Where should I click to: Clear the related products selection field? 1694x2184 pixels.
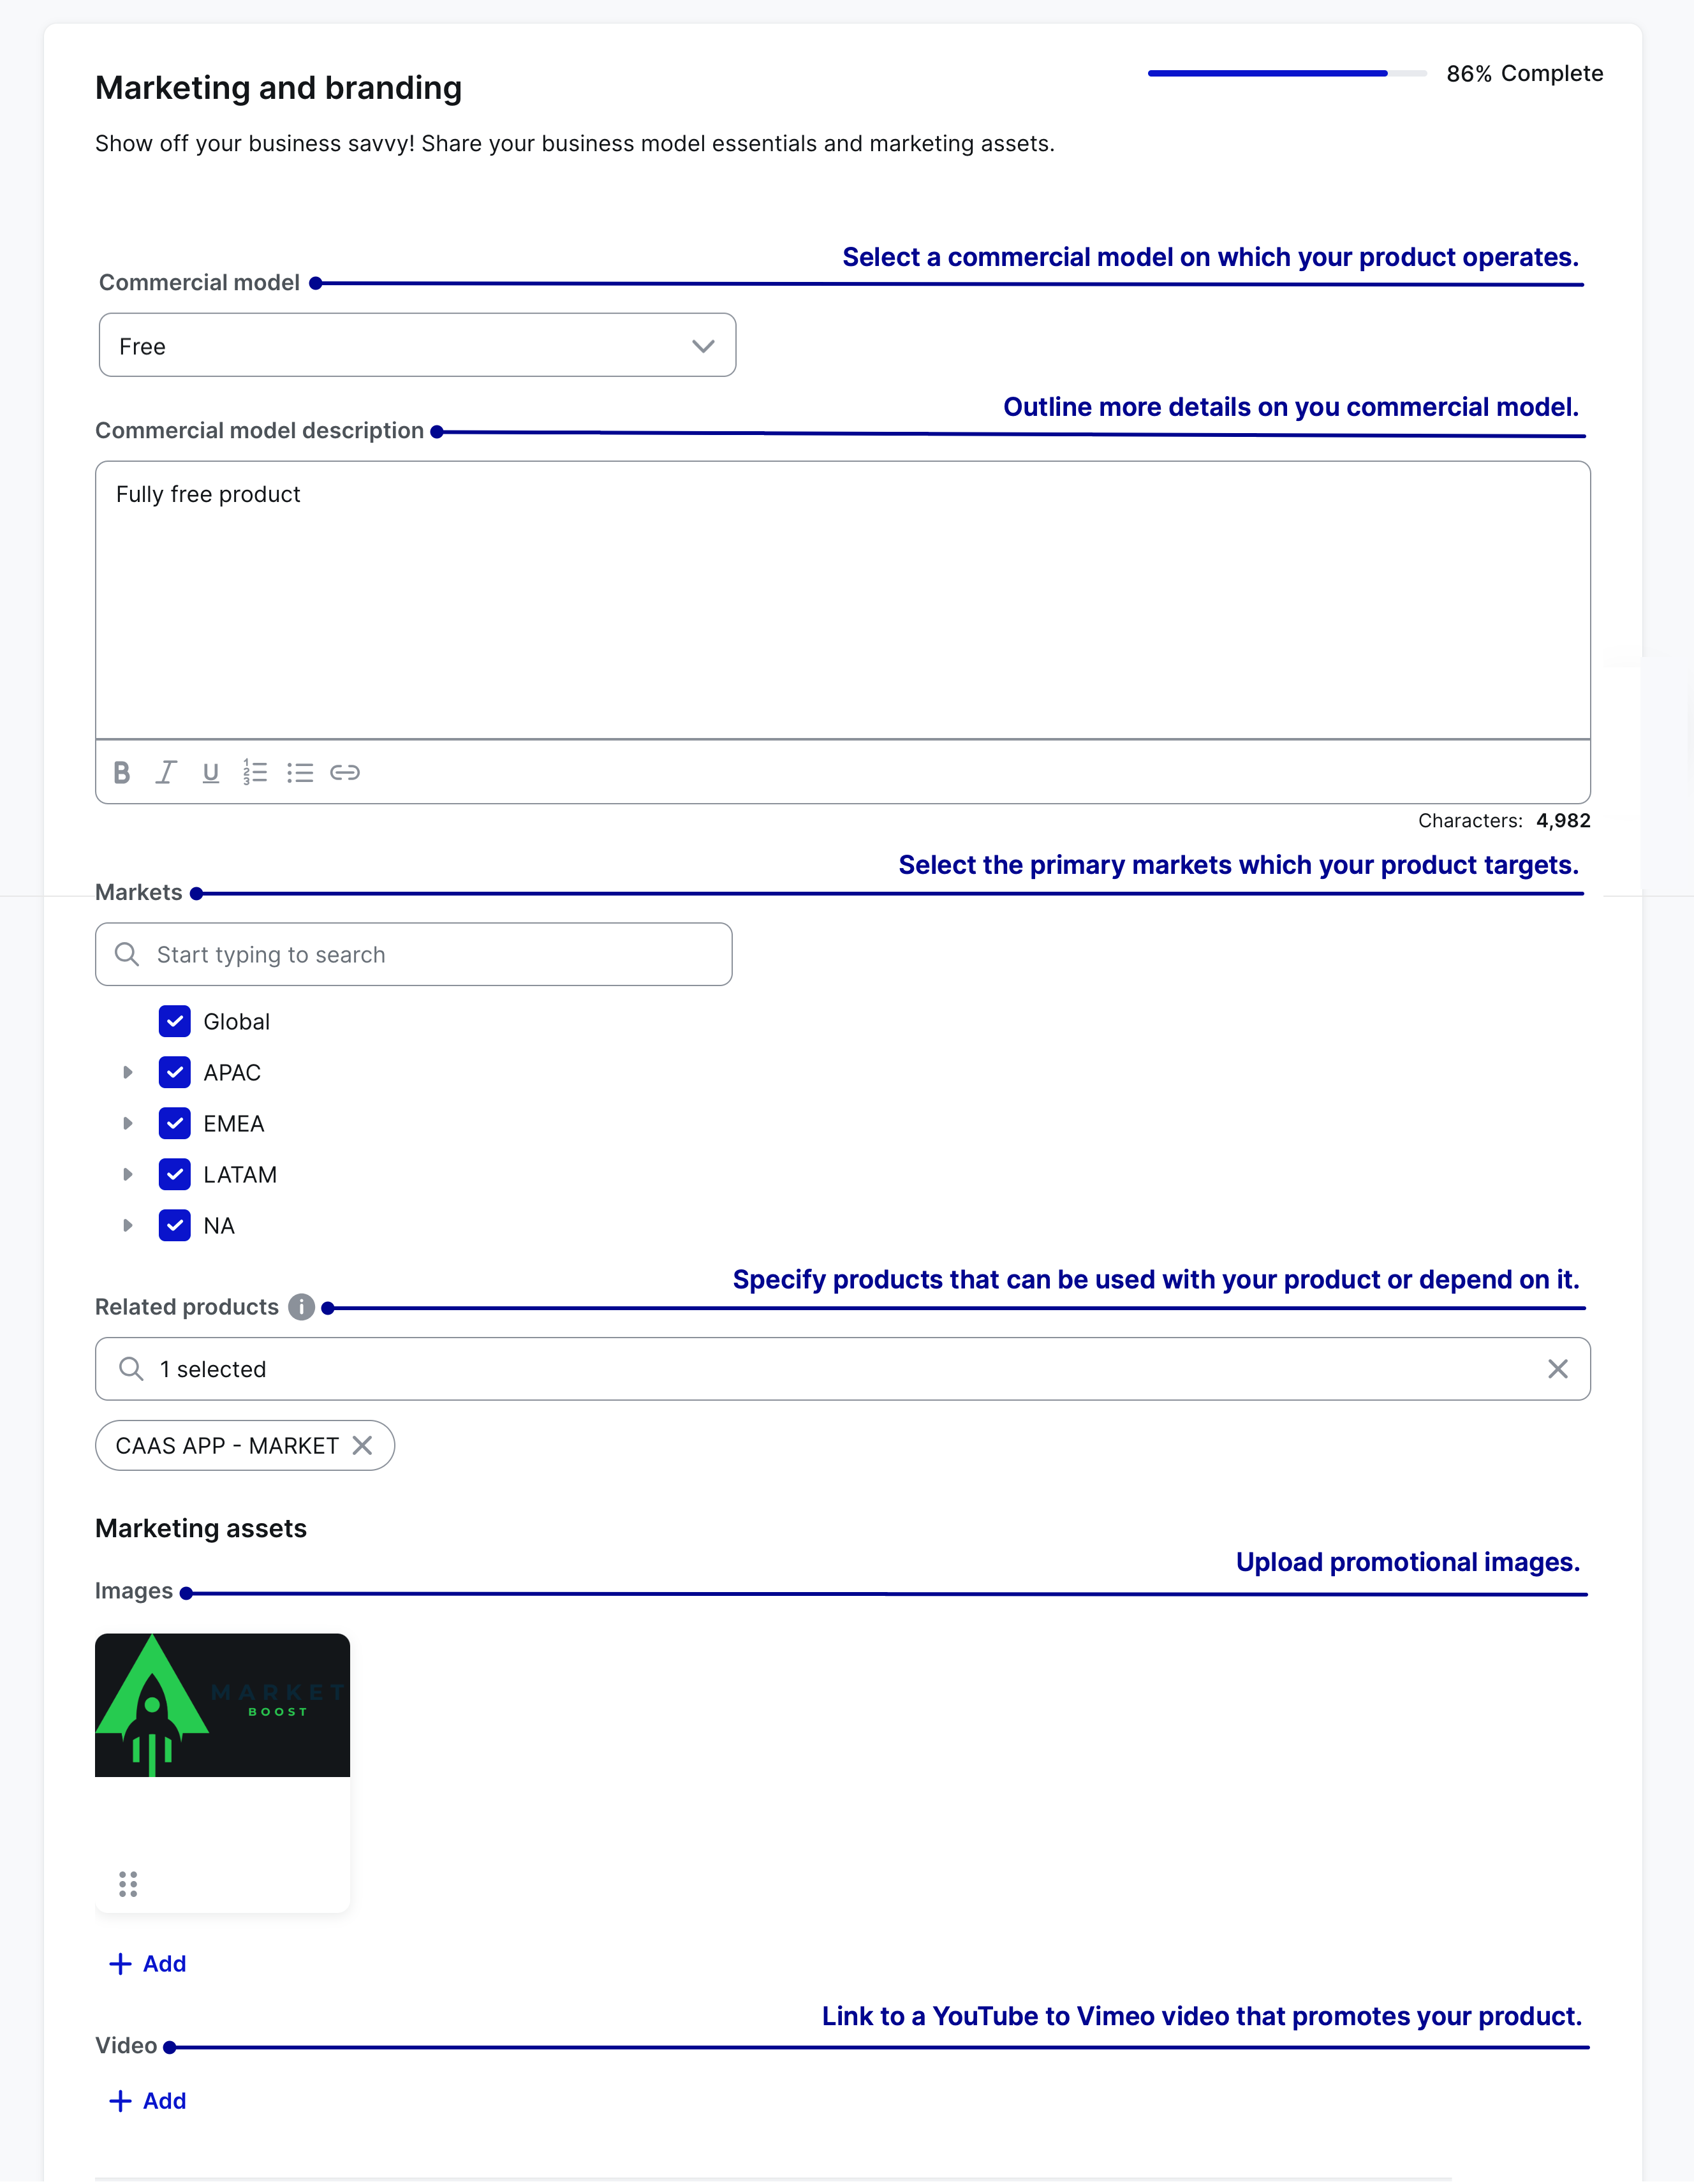(x=1557, y=1369)
